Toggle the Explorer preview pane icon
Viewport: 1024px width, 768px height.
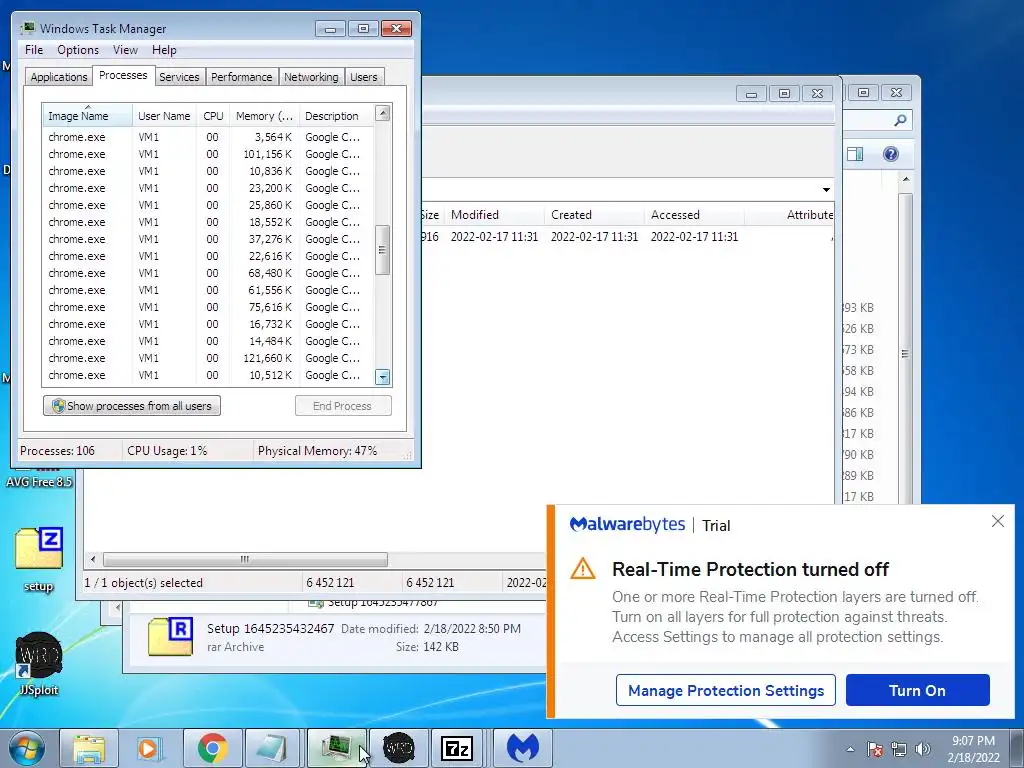click(x=855, y=154)
